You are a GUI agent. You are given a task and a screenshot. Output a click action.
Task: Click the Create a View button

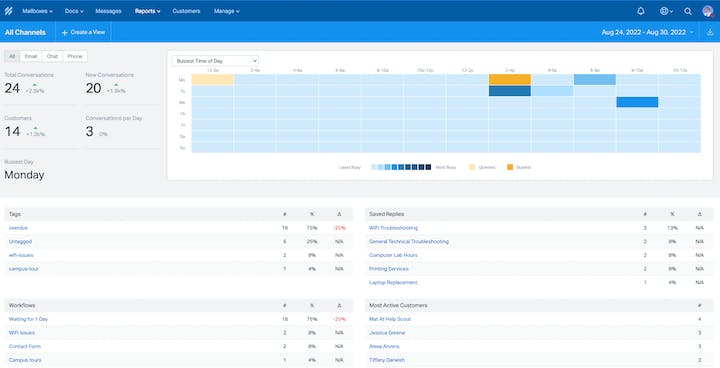coord(83,32)
